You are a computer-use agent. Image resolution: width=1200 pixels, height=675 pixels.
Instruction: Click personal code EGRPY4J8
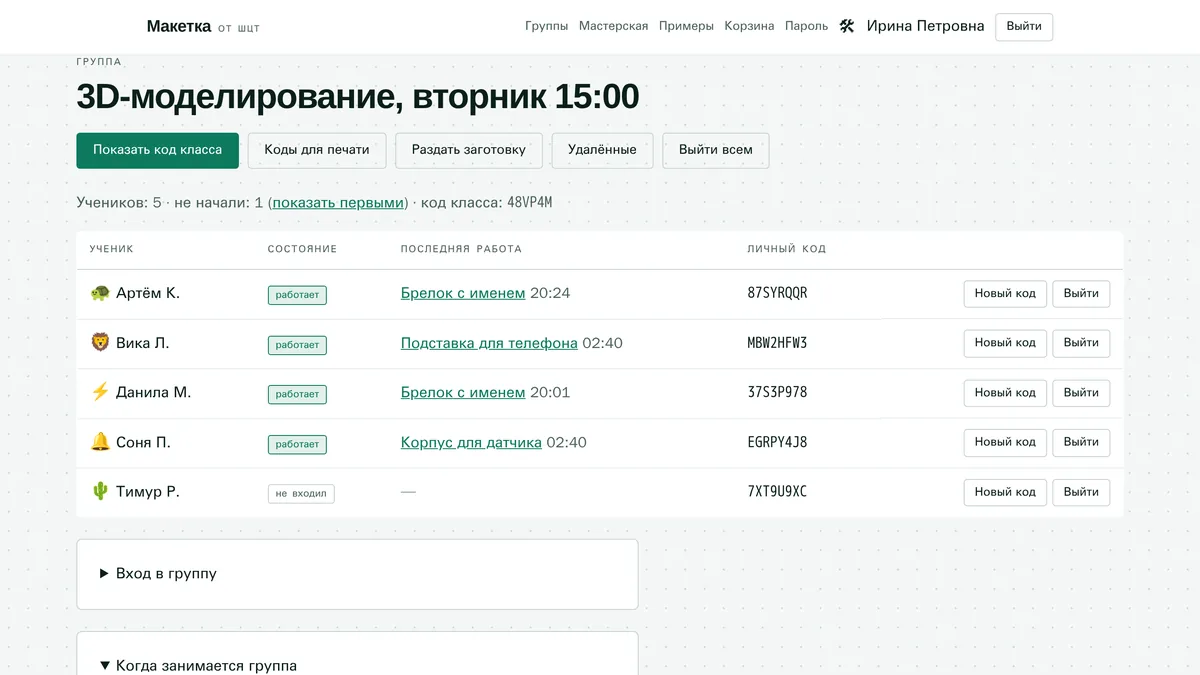click(777, 442)
